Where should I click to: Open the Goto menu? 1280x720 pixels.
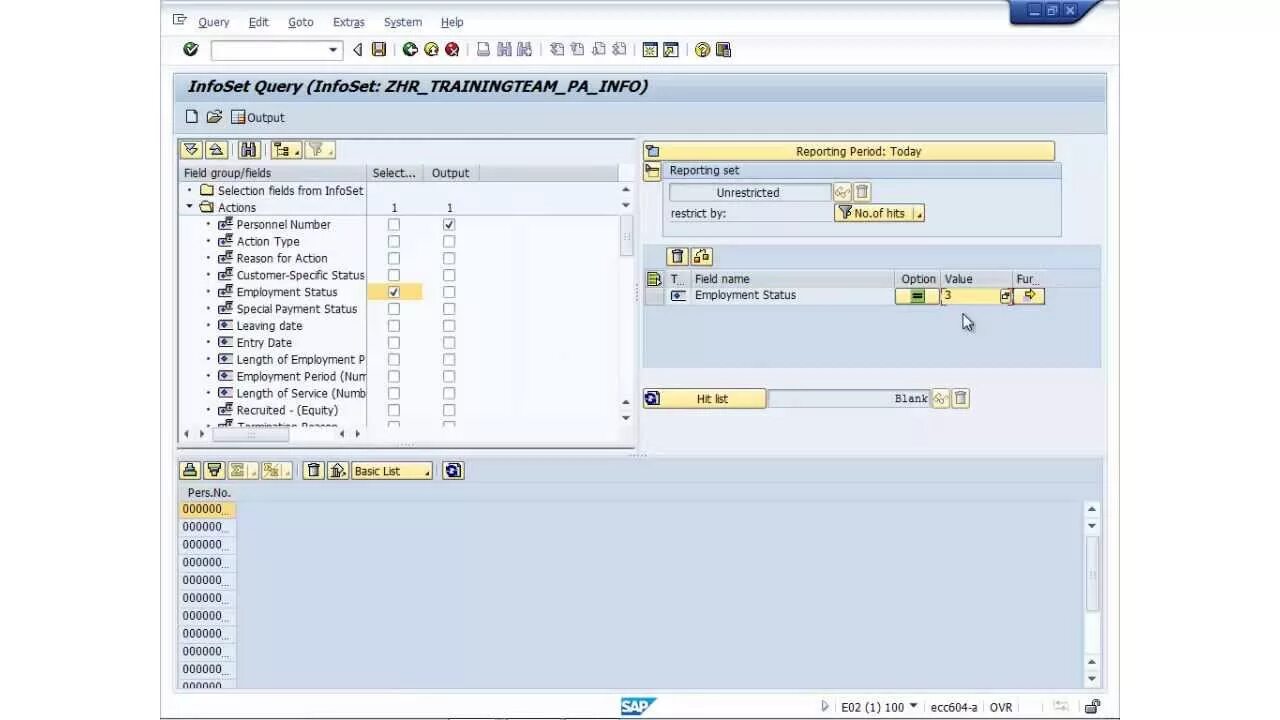click(300, 22)
